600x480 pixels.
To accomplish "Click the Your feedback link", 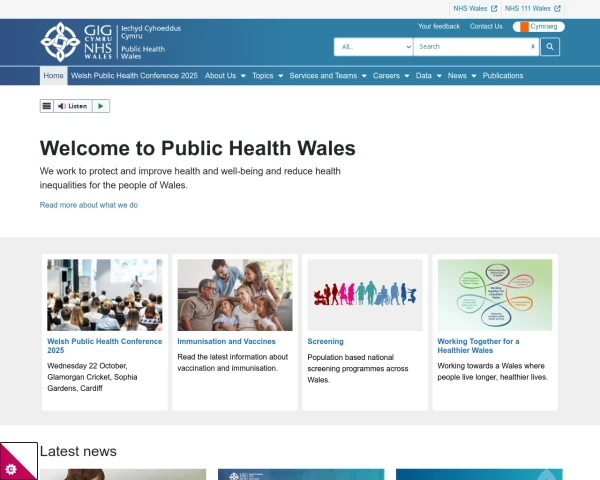I will click(439, 26).
